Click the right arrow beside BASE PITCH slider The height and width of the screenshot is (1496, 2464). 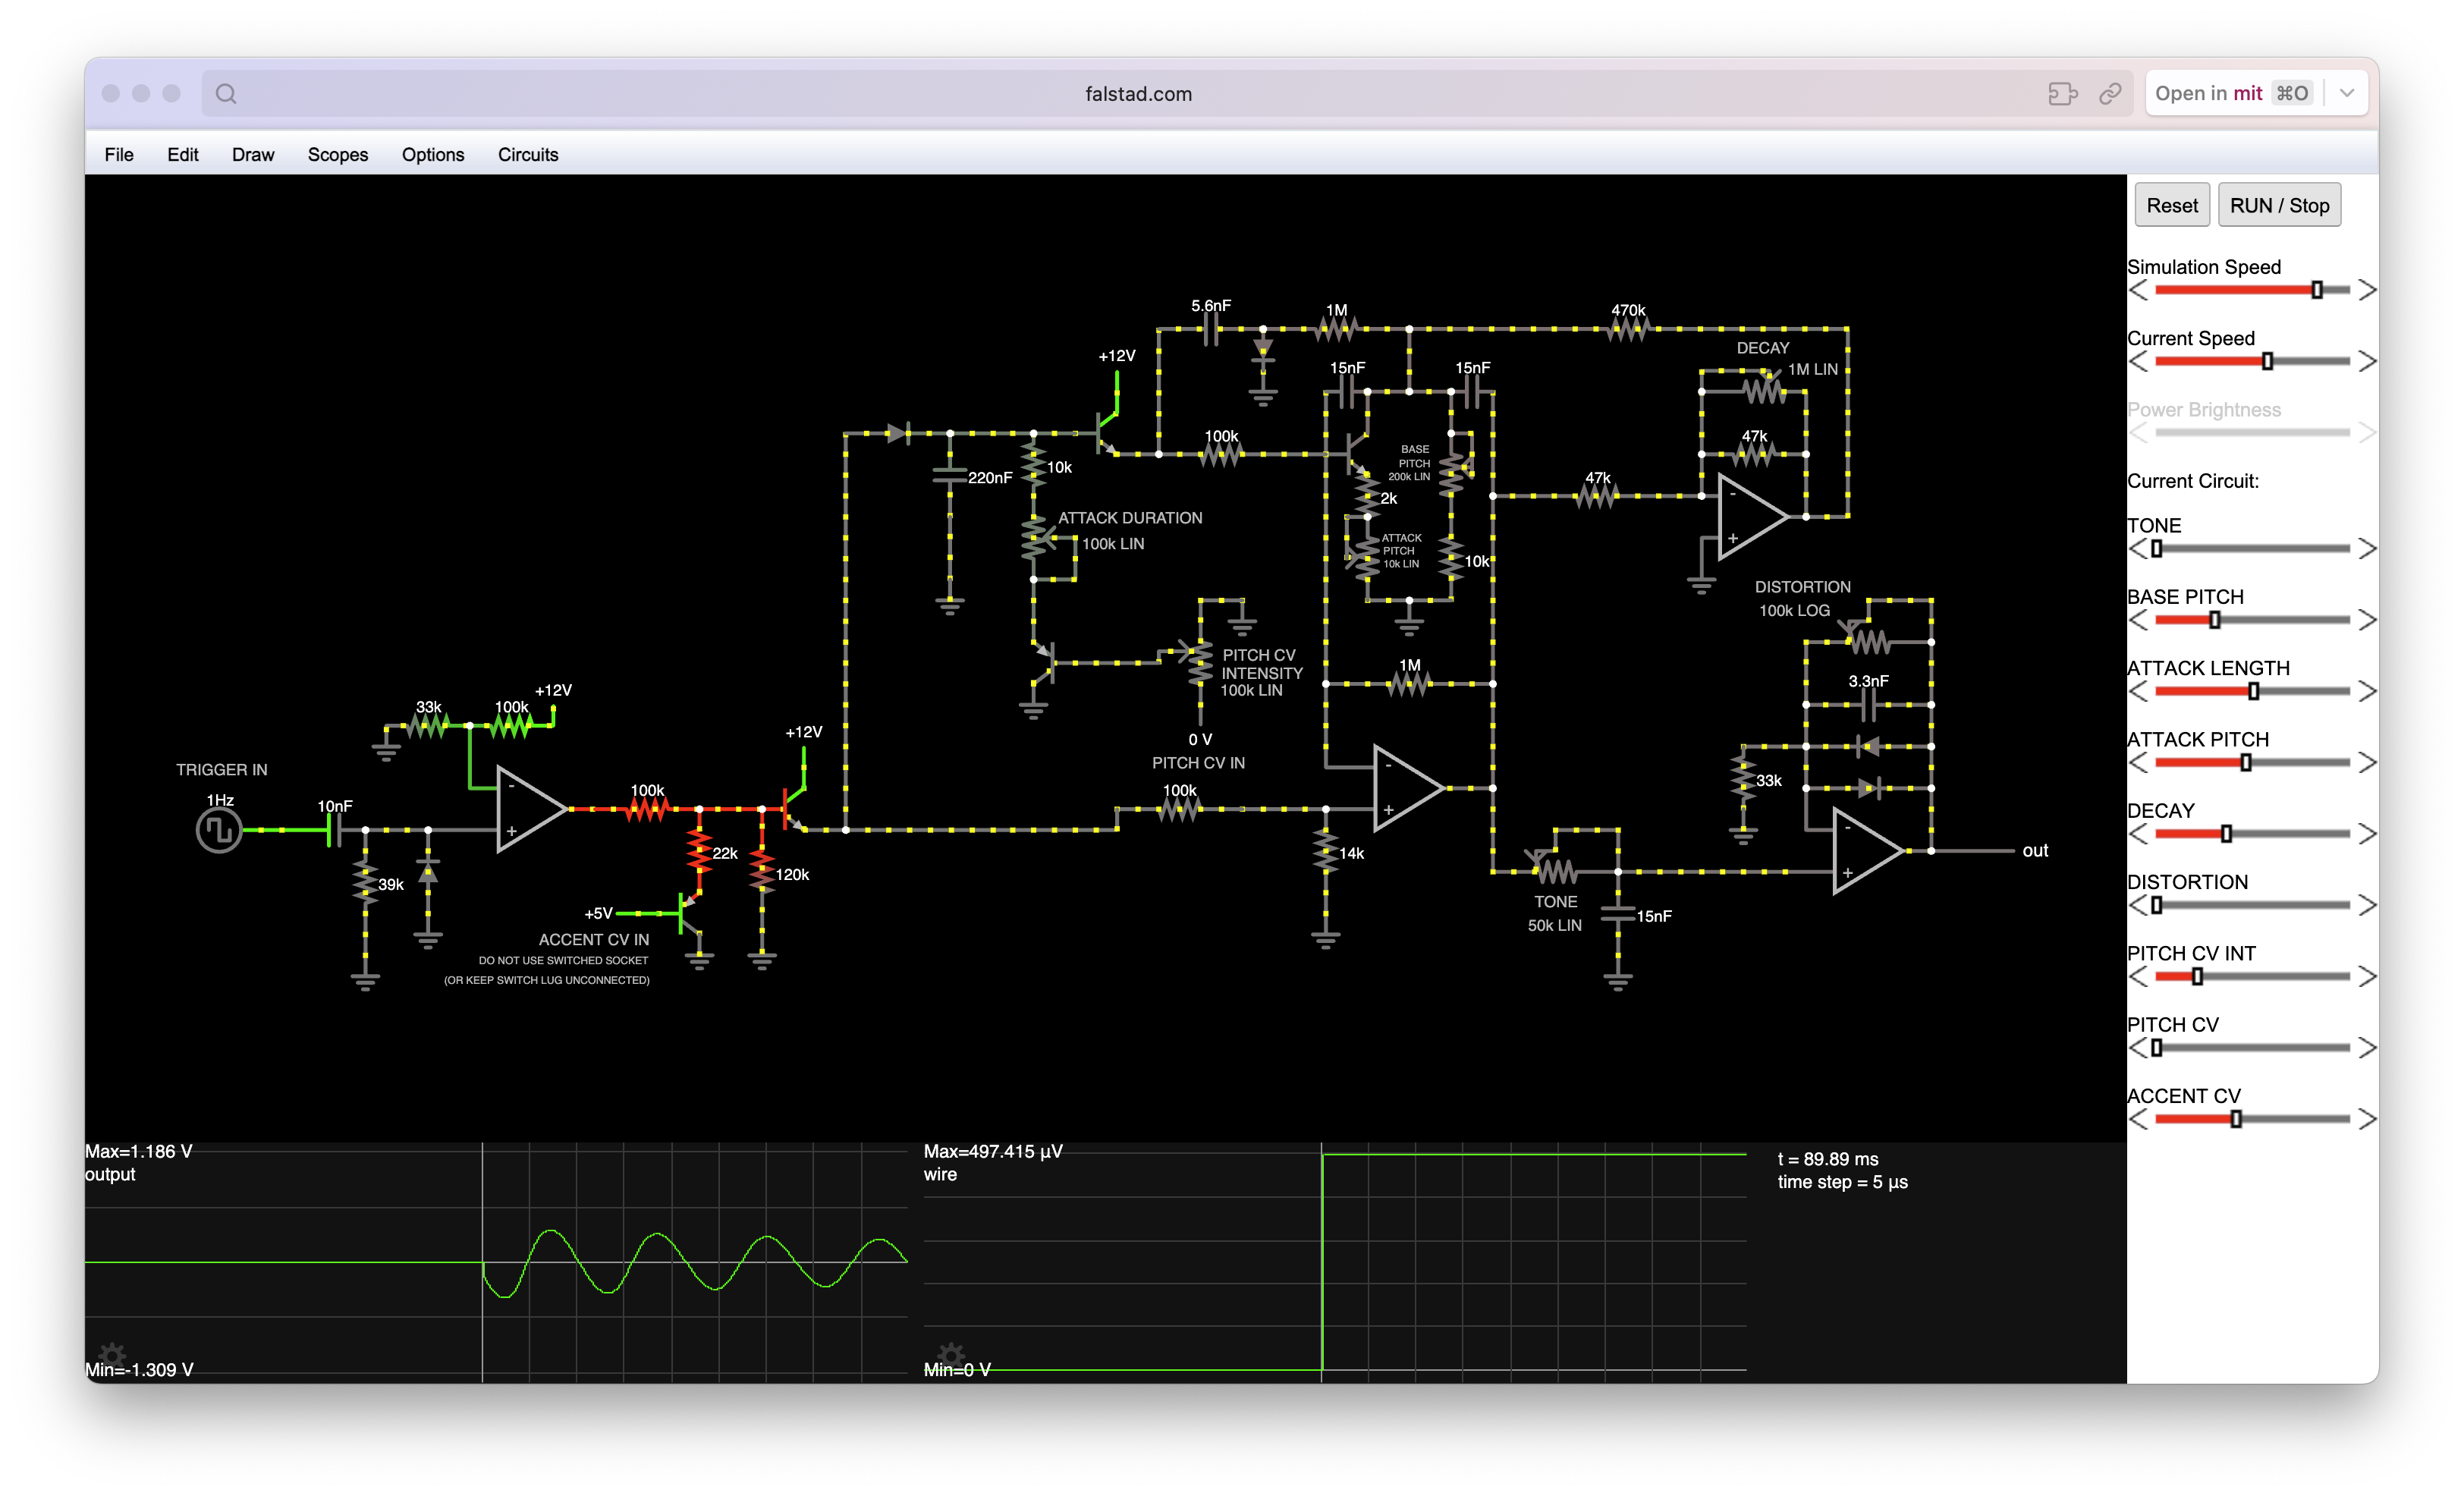2368,620
